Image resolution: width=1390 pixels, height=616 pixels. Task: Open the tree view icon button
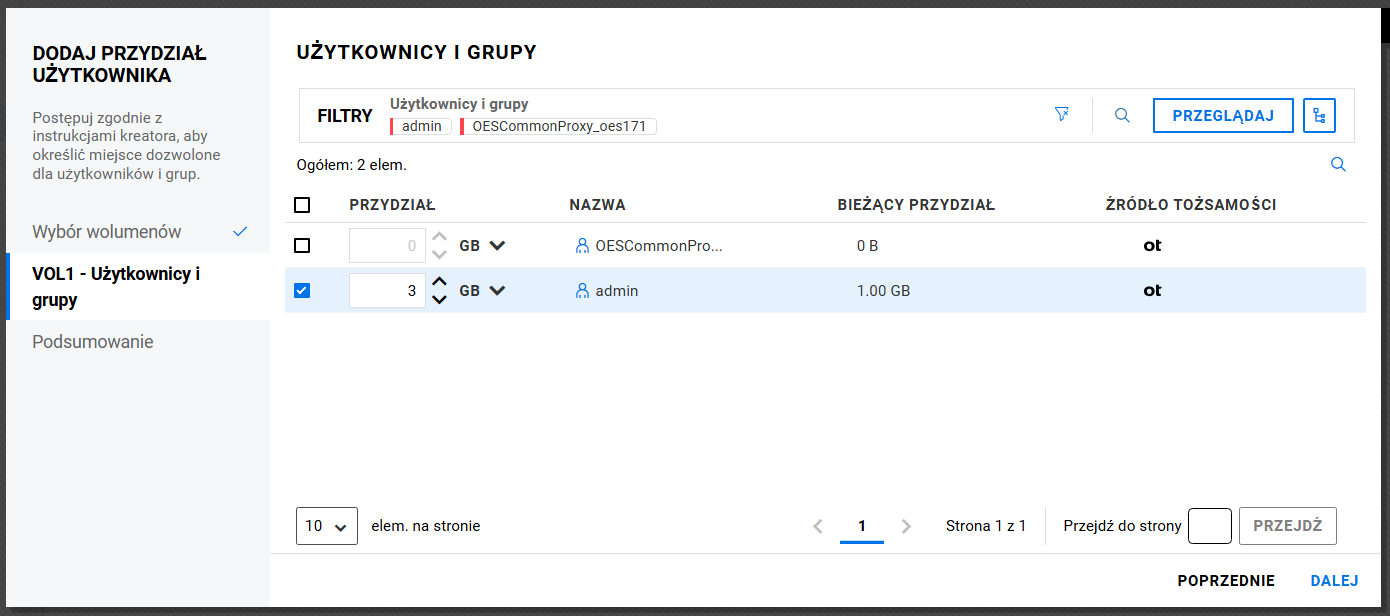pos(1319,115)
